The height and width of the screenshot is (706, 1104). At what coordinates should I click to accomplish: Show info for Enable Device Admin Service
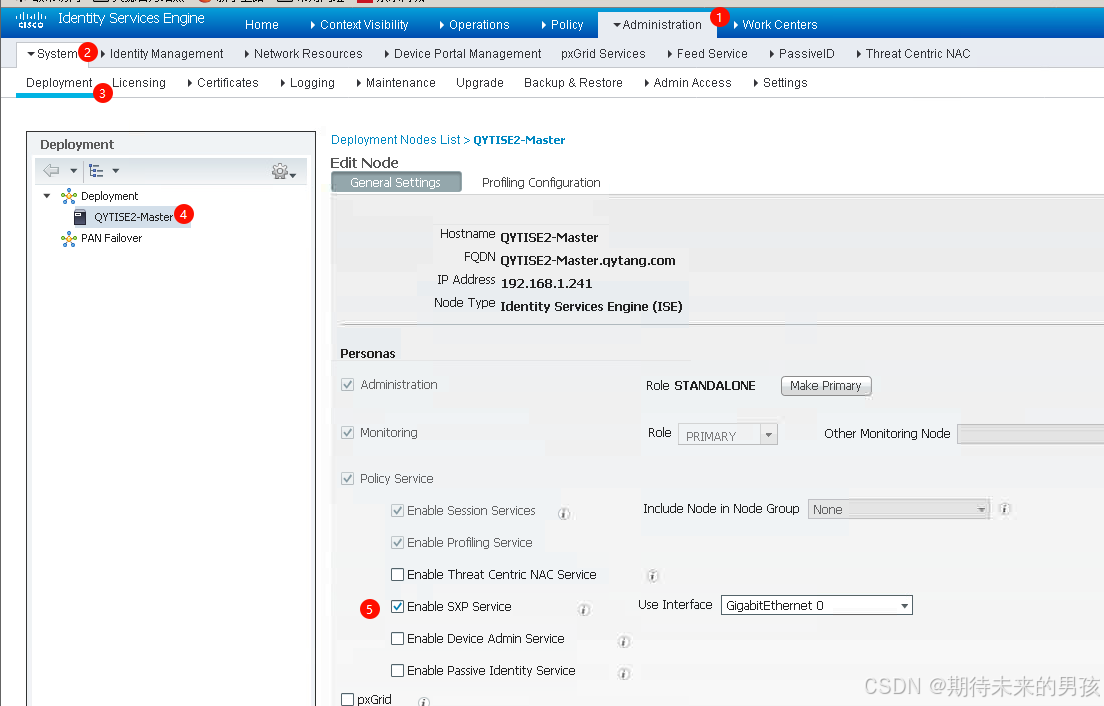tap(623, 641)
